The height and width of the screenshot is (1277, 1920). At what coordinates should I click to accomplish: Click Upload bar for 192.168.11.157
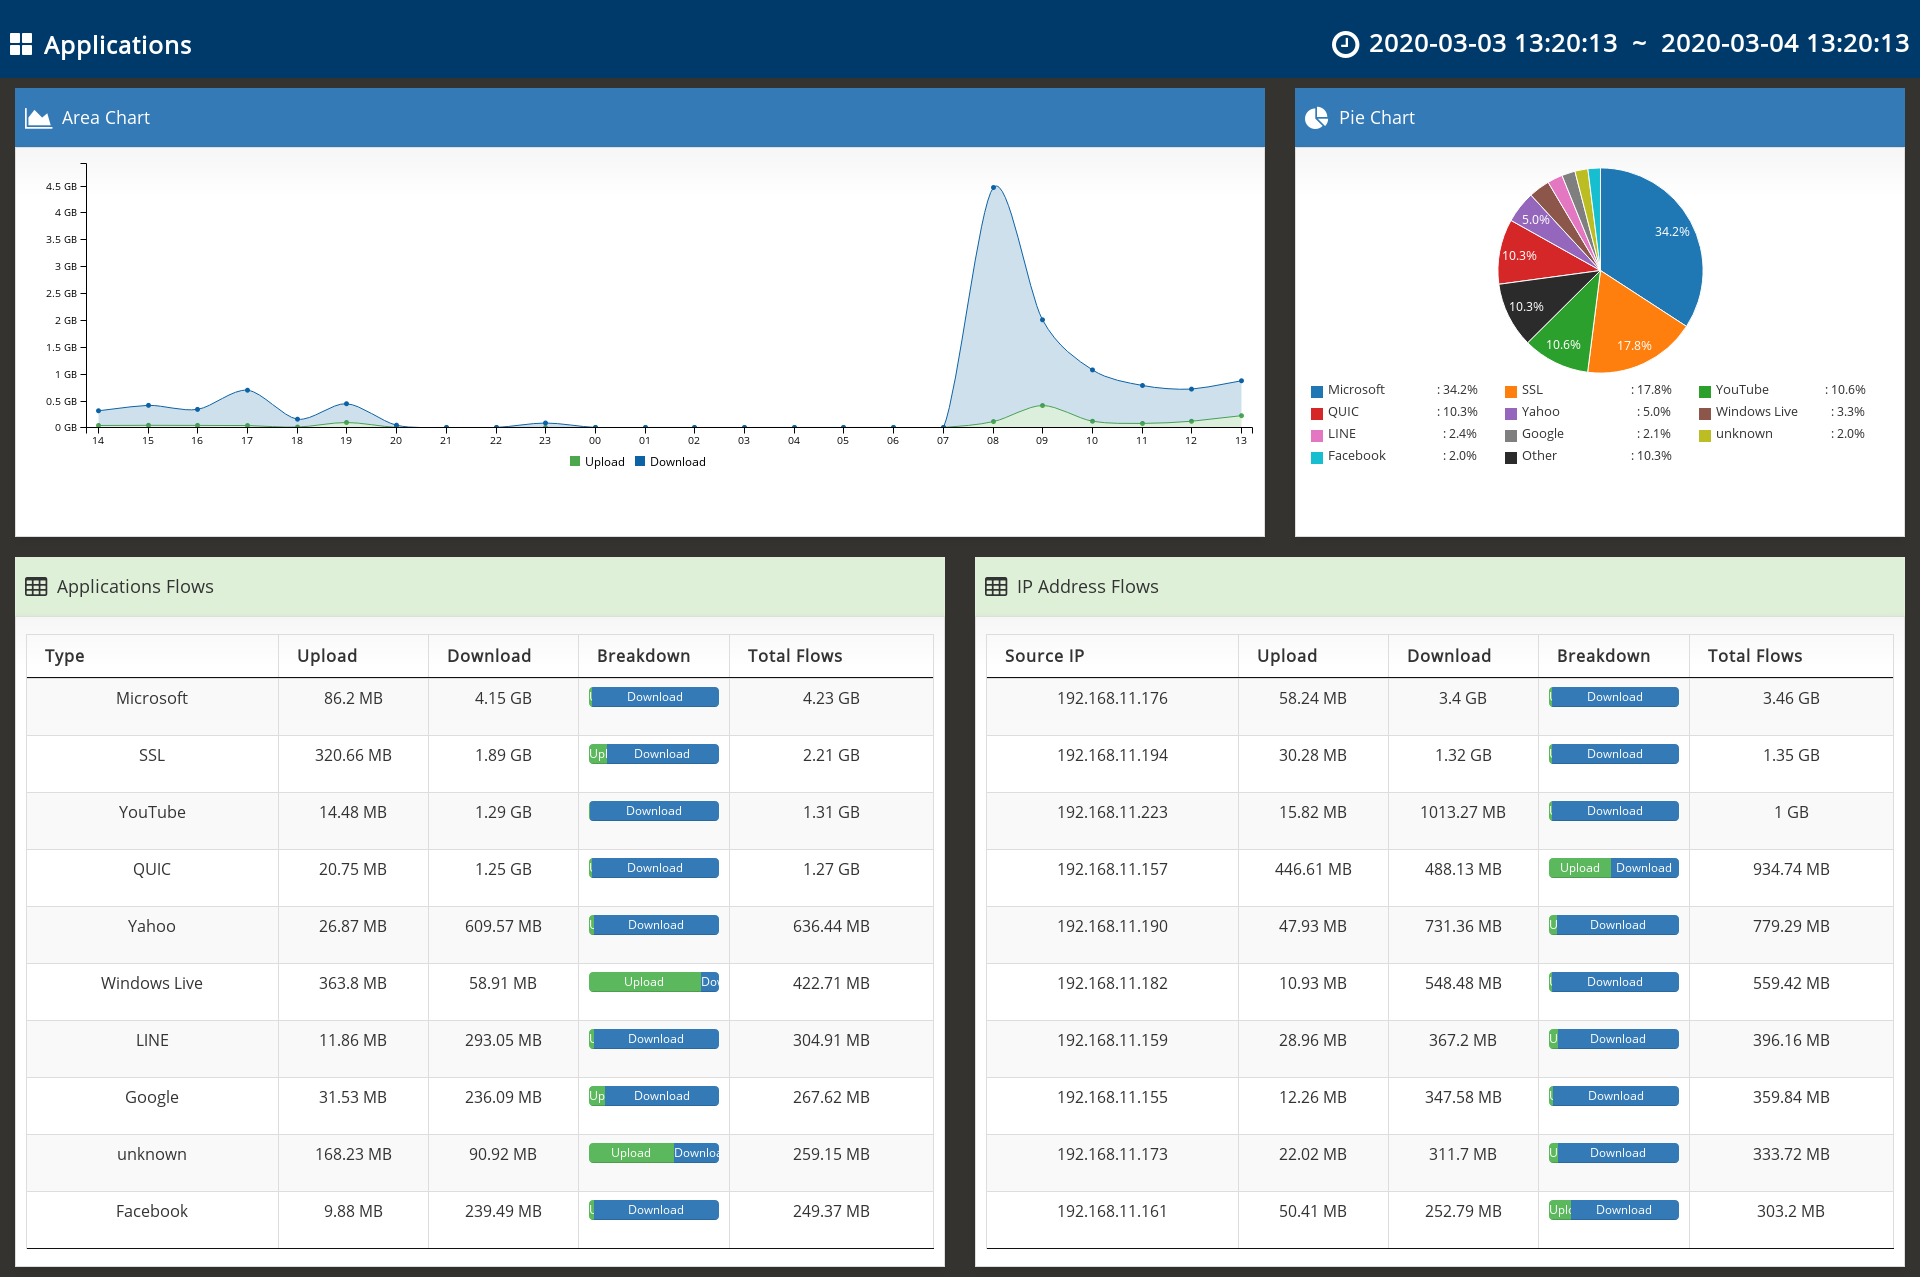point(1579,868)
